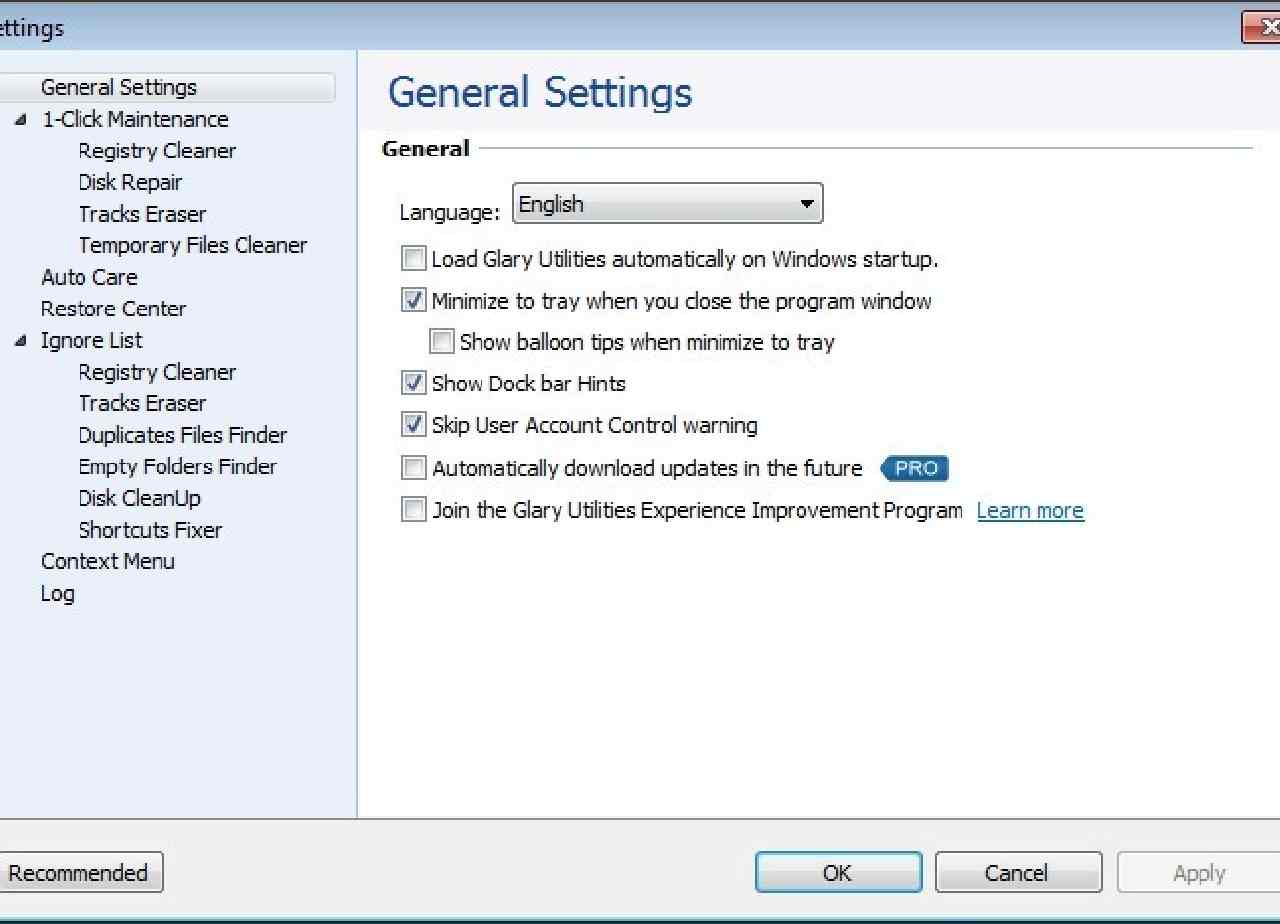Open Empty Folders Finder ignore list
Screen dimensions: 1280x924
[177, 466]
